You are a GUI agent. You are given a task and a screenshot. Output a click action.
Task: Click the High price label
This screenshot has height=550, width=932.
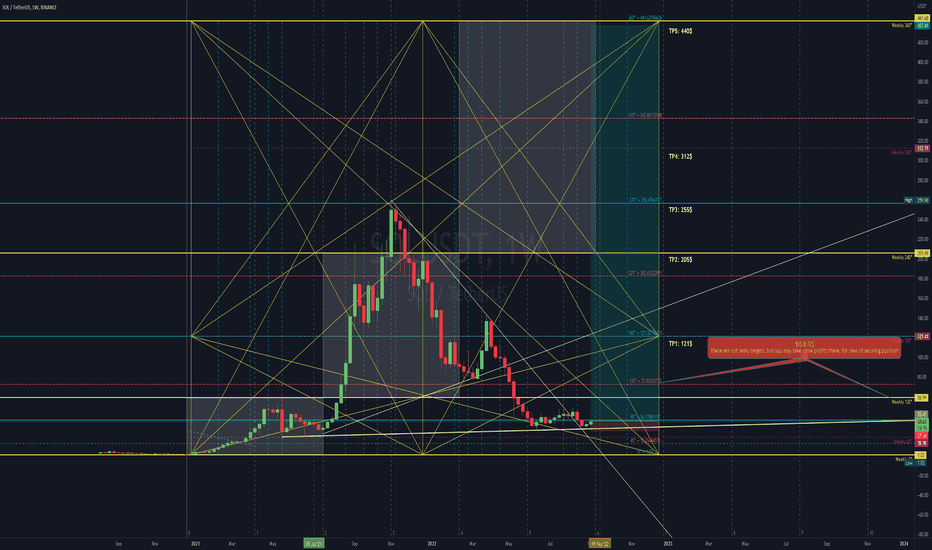pyautogui.click(x=908, y=200)
